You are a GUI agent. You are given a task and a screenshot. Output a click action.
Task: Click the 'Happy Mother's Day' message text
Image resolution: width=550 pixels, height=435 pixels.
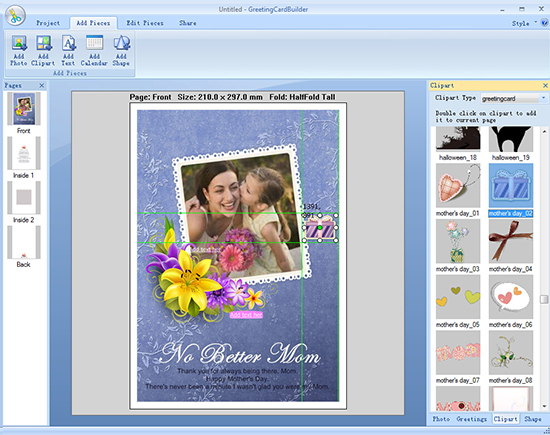click(x=237, y=379)
